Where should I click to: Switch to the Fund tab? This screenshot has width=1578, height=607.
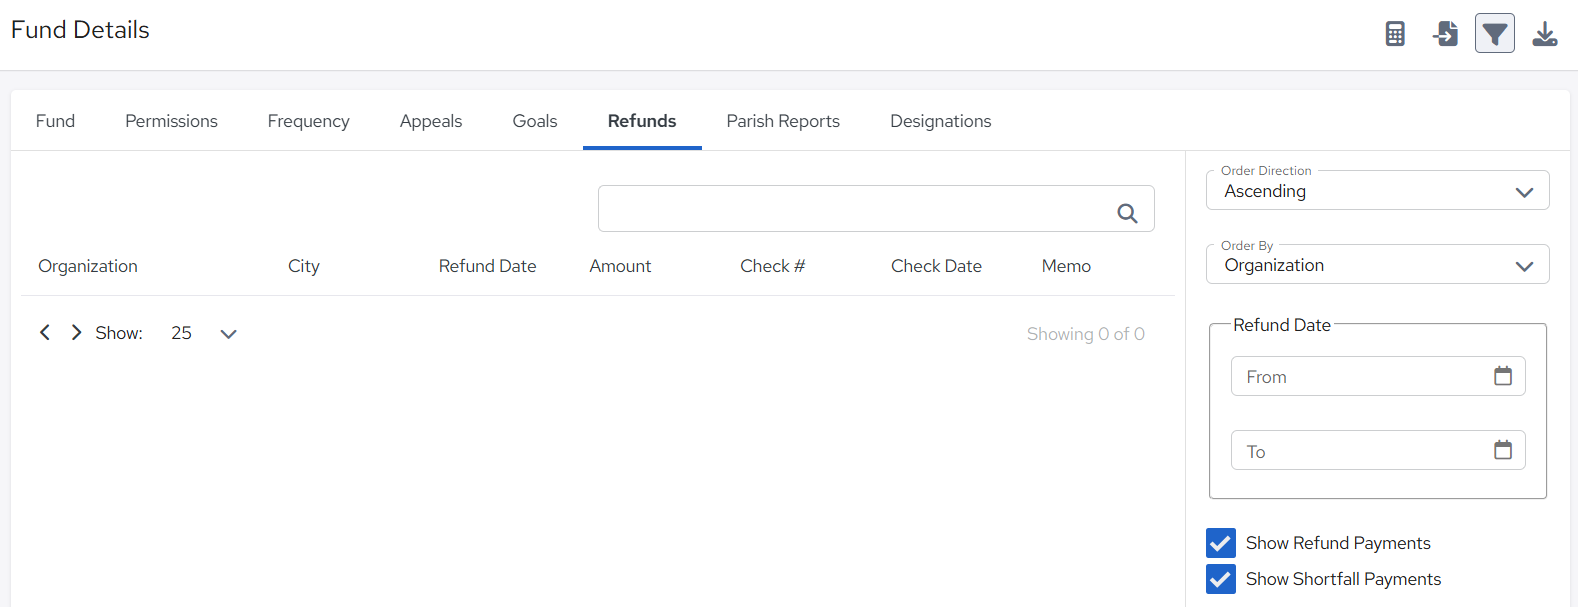(x=55, y=121)
